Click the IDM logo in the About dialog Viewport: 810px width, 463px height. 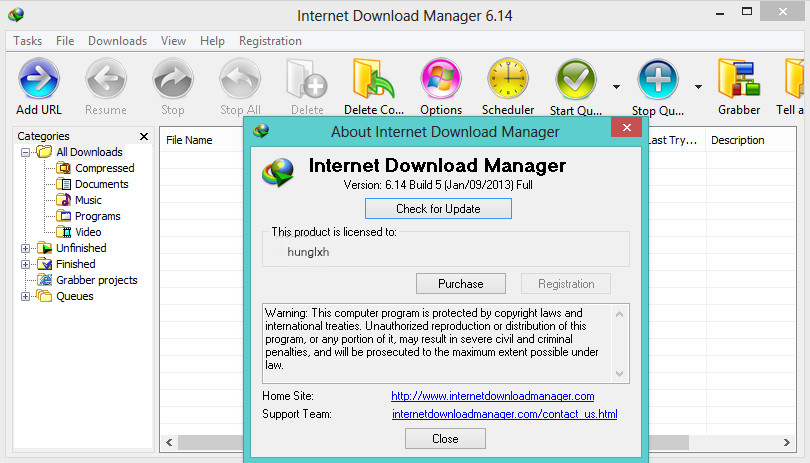pyautogui.click(x=278, y=173)
